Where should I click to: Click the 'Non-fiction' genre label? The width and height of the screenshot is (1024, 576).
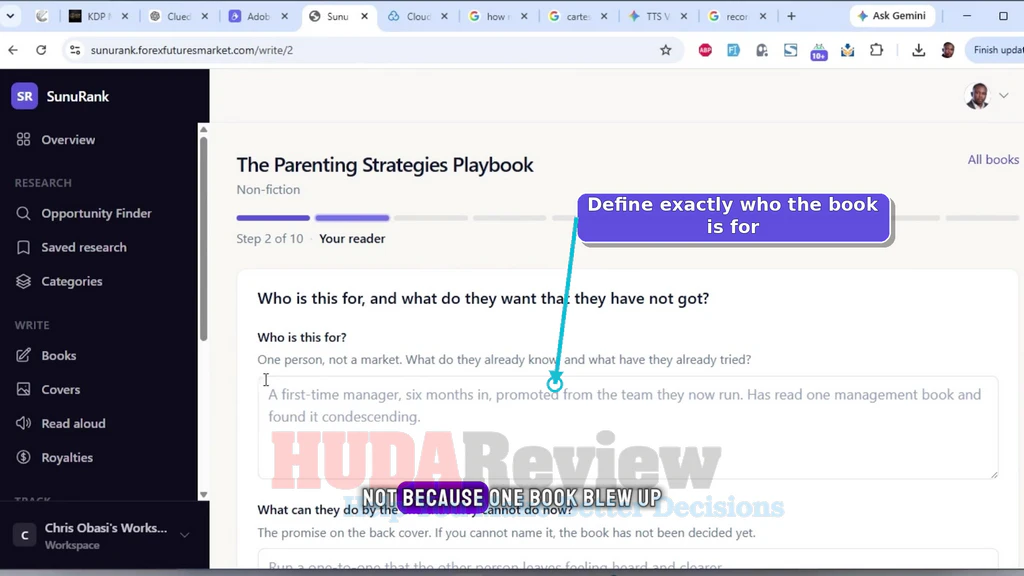[x=268, y=189]
